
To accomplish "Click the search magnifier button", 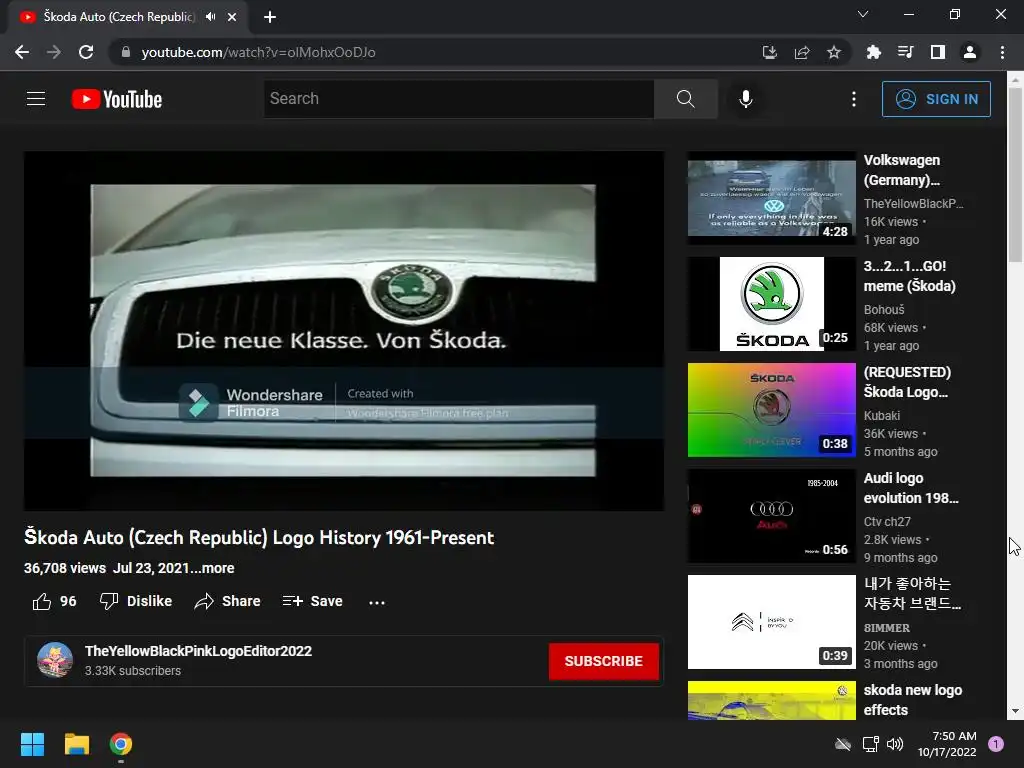I will pos(685,99).
